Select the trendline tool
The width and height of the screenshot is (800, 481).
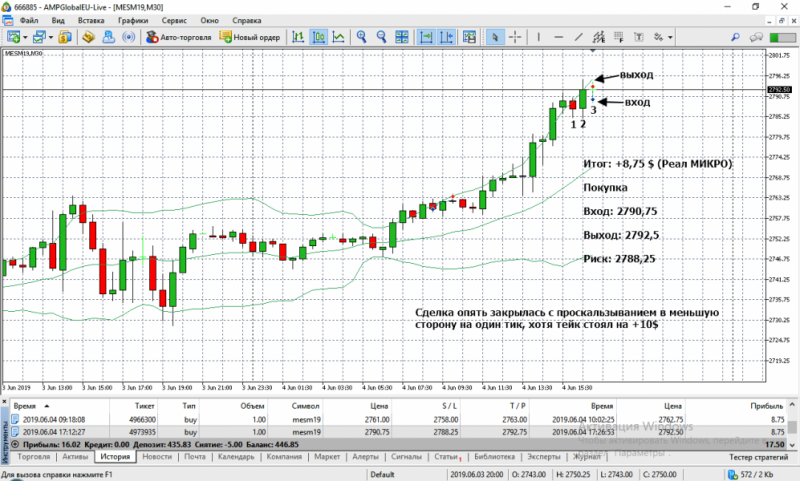tap(579, 37)
